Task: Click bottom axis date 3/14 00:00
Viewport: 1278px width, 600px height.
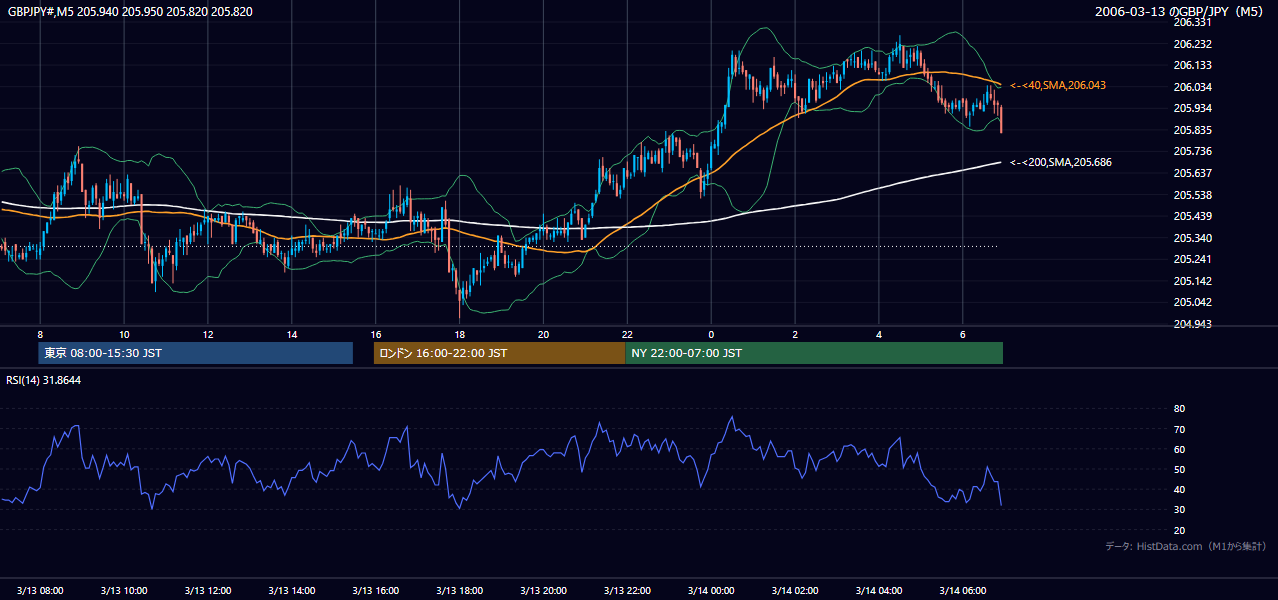Action: pyautogui.click(x=711, y=591)
